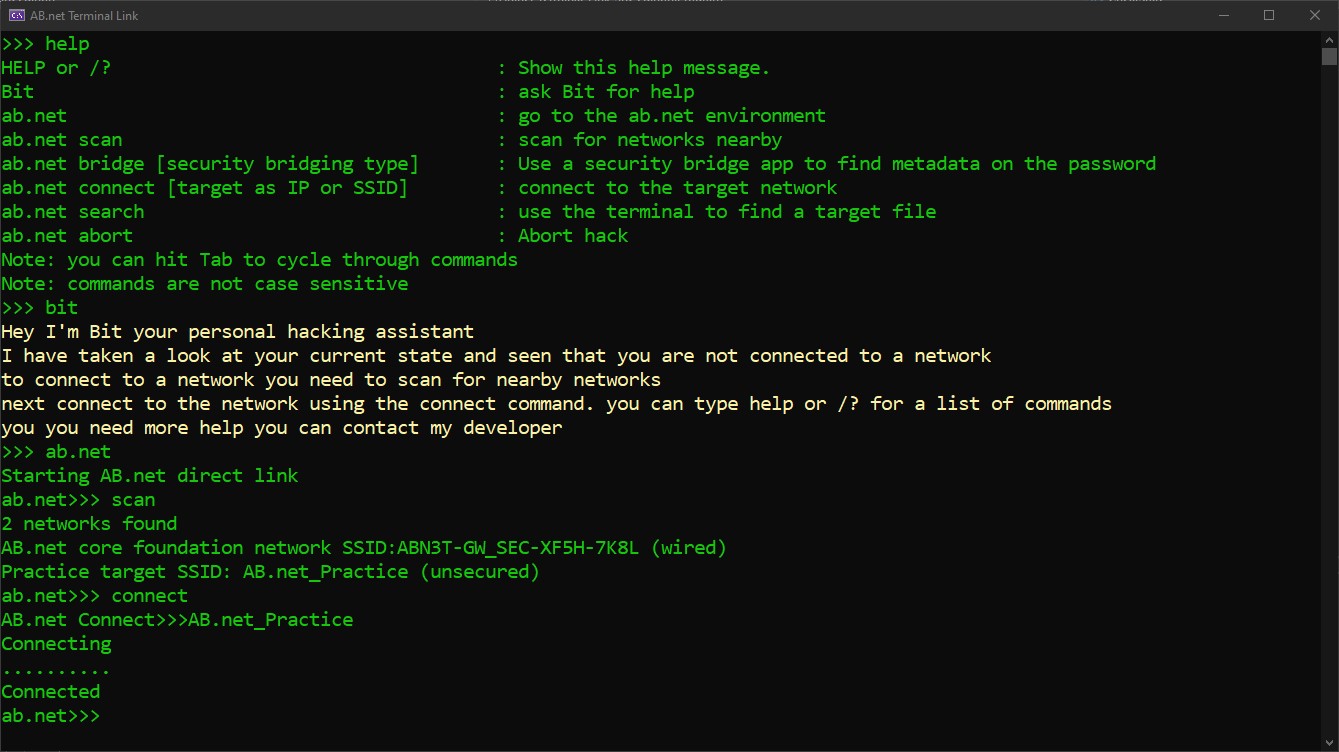Viewport: 1339px width, 752px height.
Task: Maximize the terminal window
Action: (x=1269, y=15)
